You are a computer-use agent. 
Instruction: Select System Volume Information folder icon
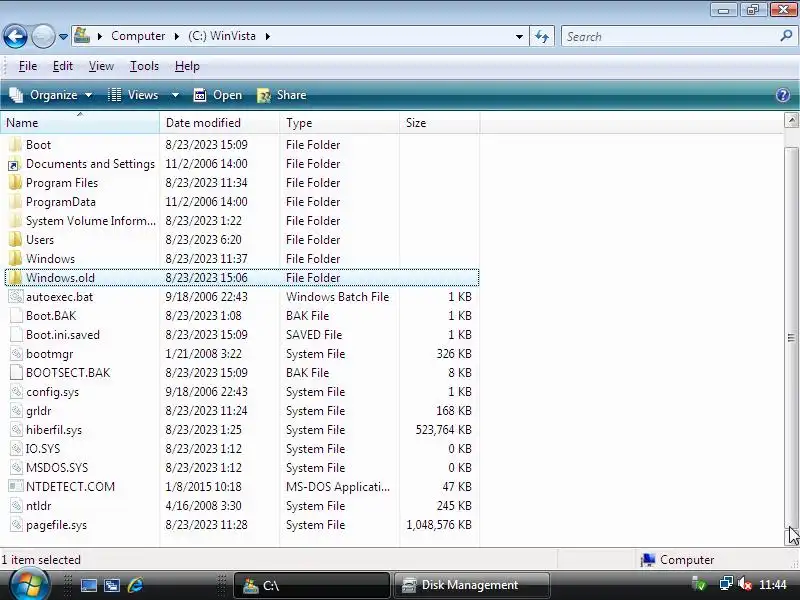(x=16, y=221)
